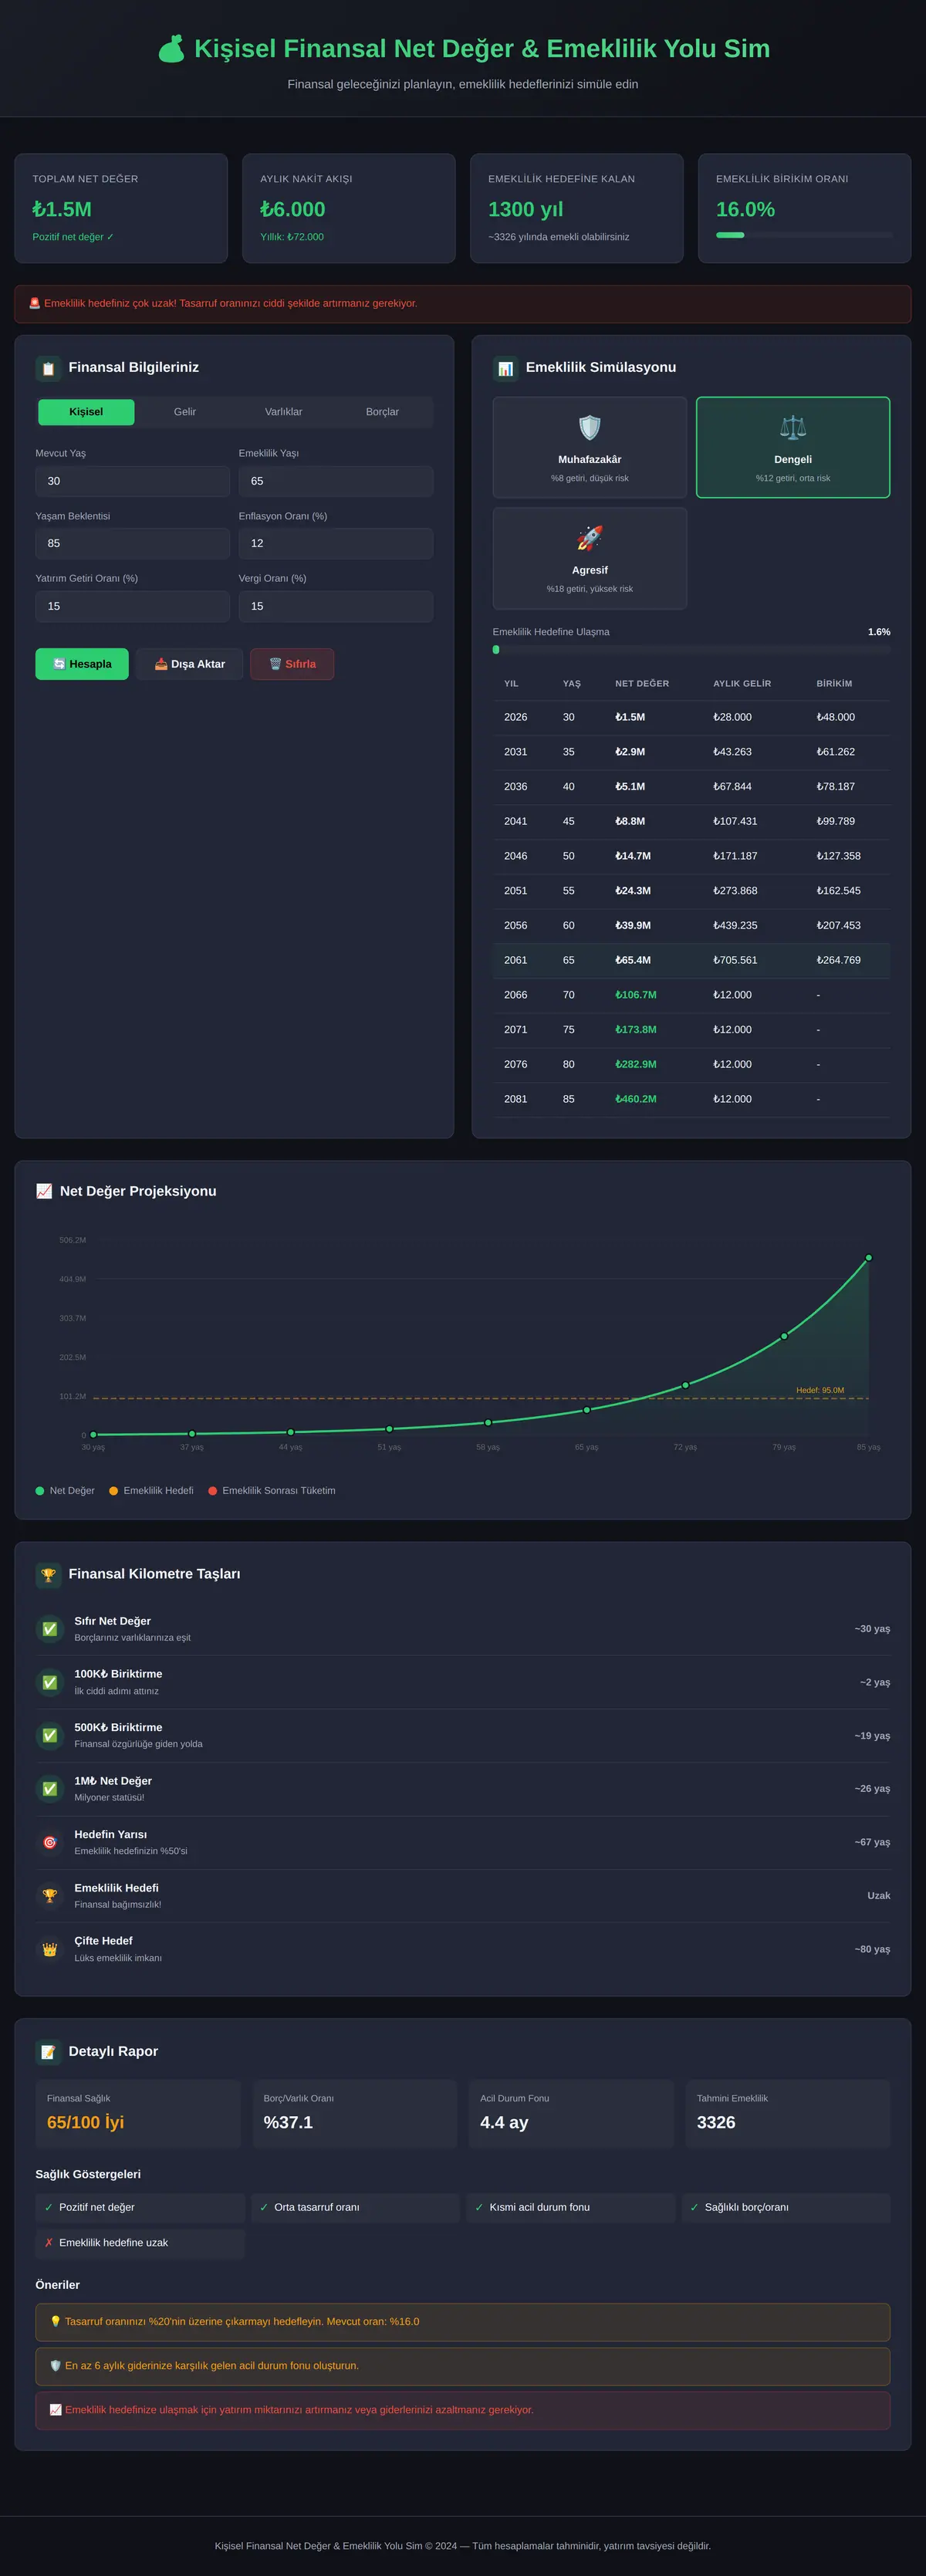Viewport: 926px width, 2576px height.
Task: Click the clipboard icon beside Finansal Bilgileriniz
Action: 48,368
